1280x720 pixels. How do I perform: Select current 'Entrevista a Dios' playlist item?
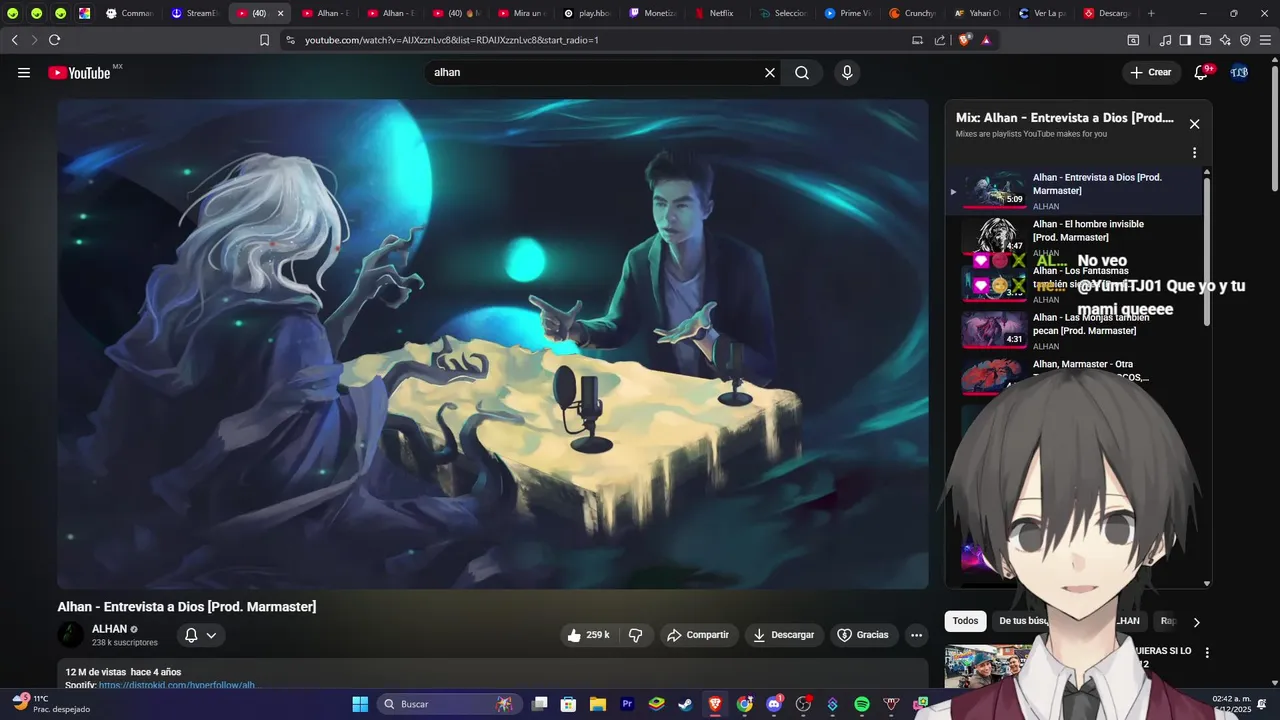point(1075,191)
